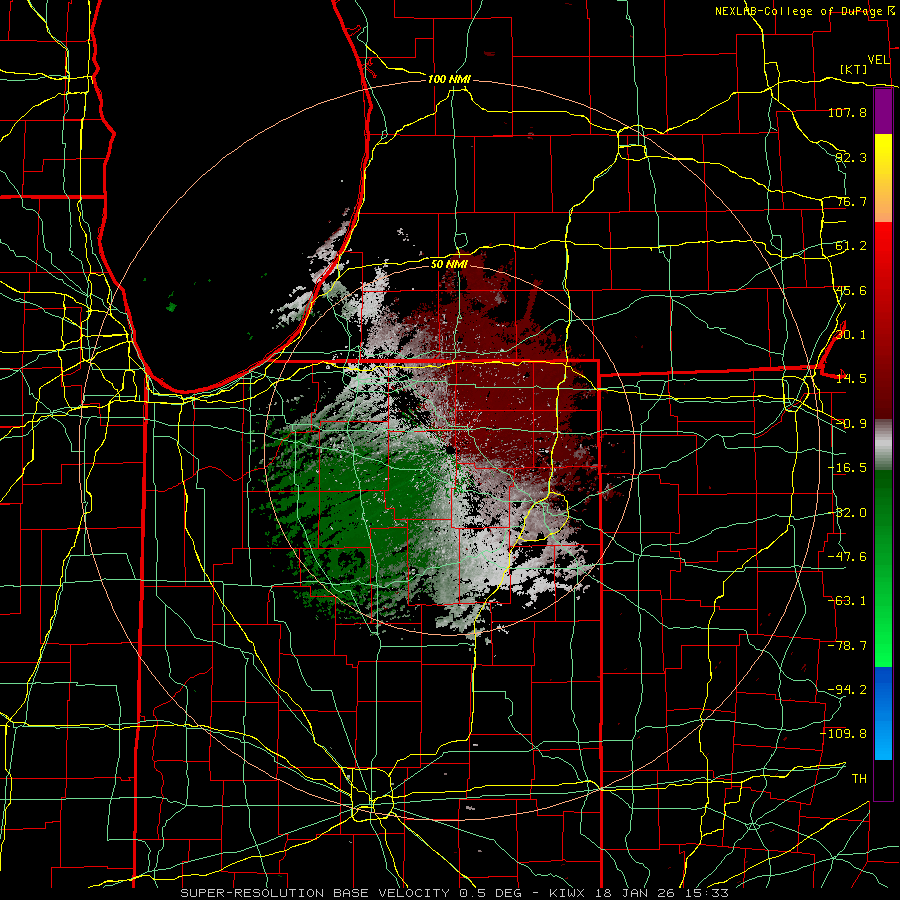Image resolution: width=900 pixels, height=900 pixels.
Task: Click the [KT] units label
Action: tap(854, 69)
